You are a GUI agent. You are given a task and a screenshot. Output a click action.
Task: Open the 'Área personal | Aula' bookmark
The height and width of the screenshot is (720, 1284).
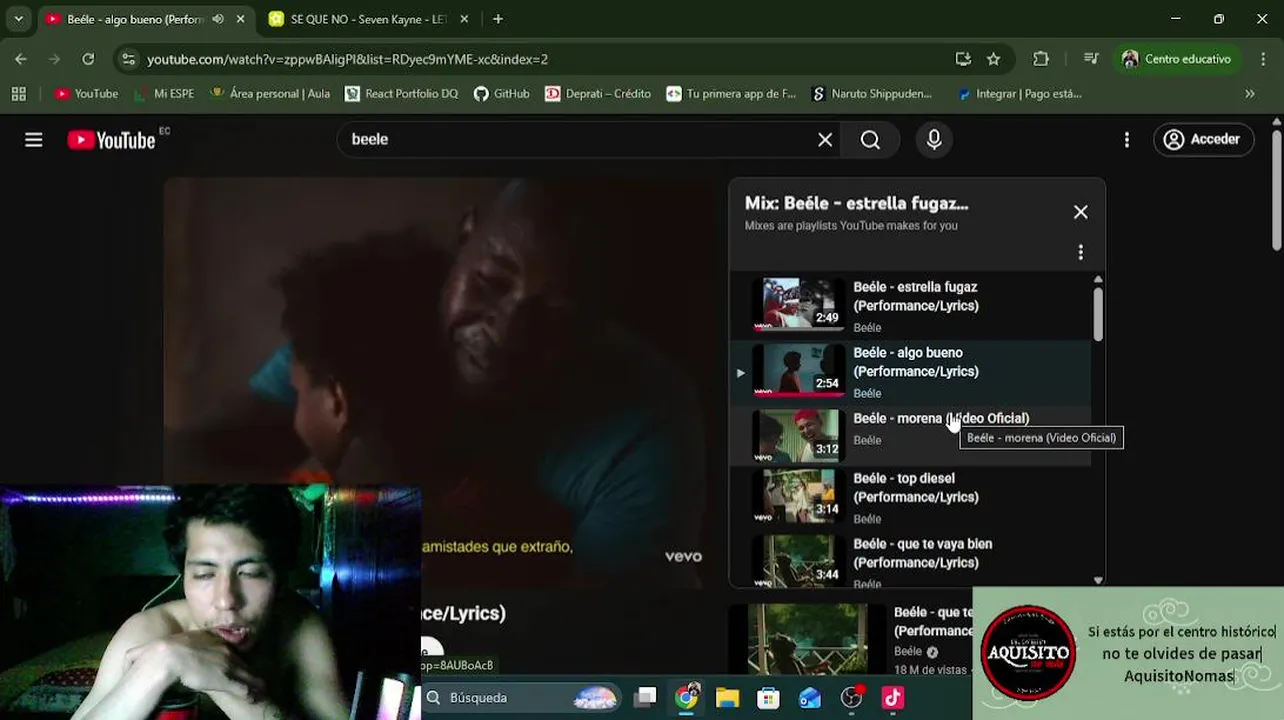269,94
